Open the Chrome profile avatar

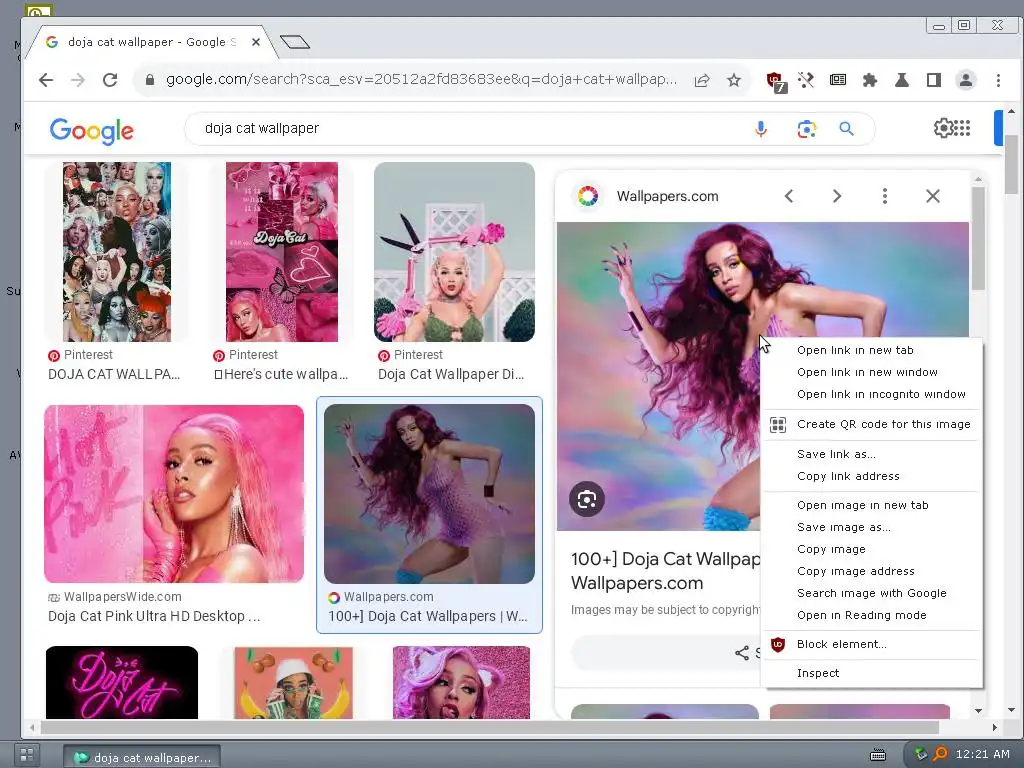point(966,80)
